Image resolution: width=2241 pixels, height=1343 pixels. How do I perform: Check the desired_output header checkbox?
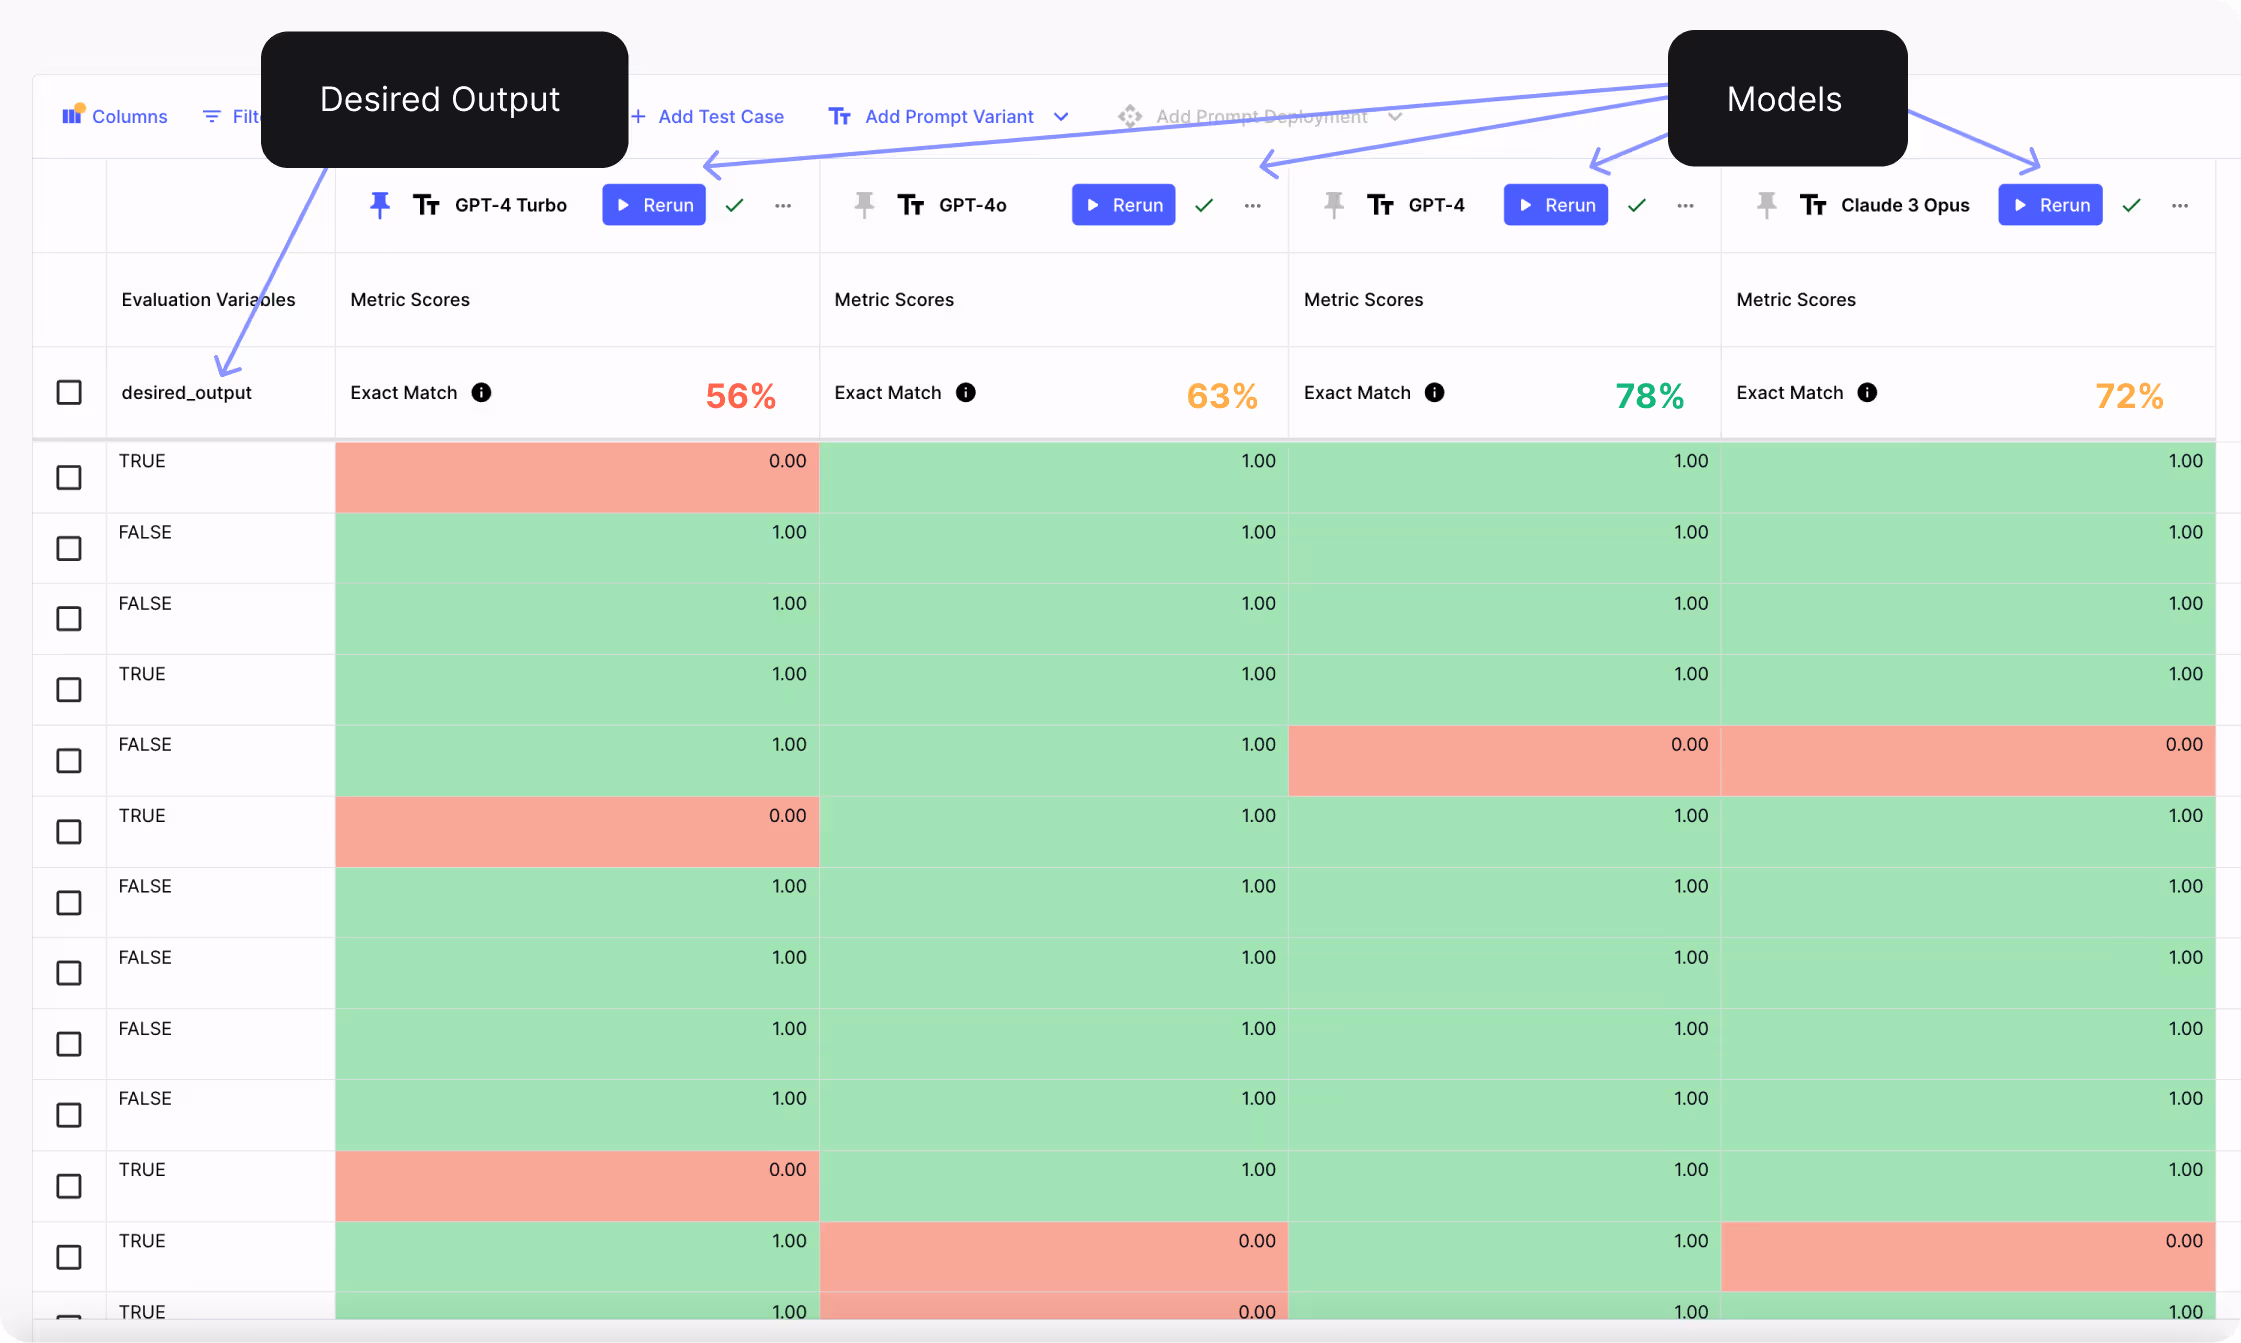pos(69,392)
